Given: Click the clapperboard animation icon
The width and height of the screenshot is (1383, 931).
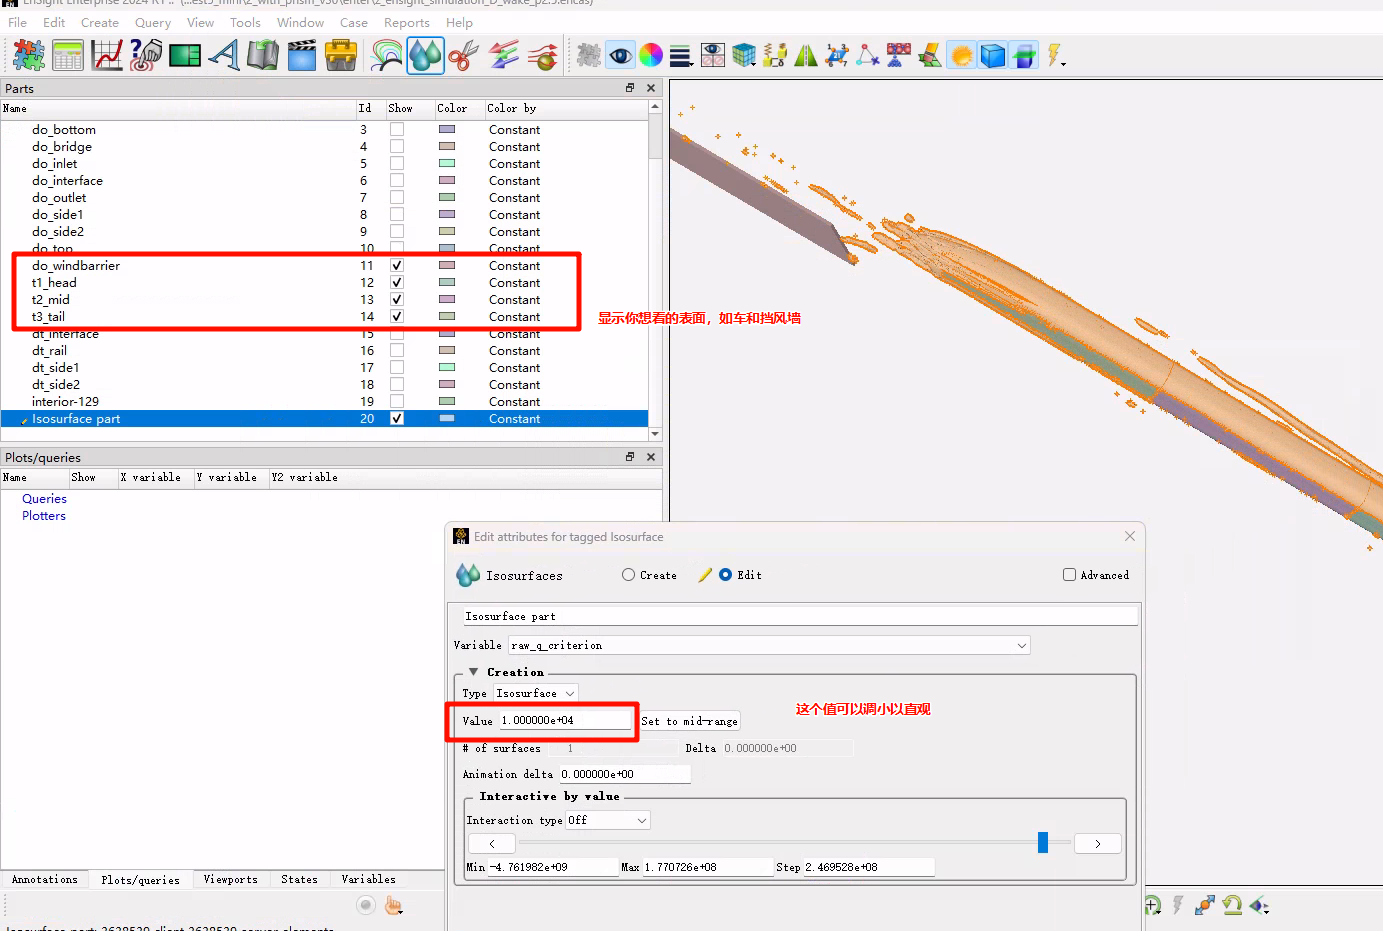Looking at the screenshot, I should tap(302, 56).
